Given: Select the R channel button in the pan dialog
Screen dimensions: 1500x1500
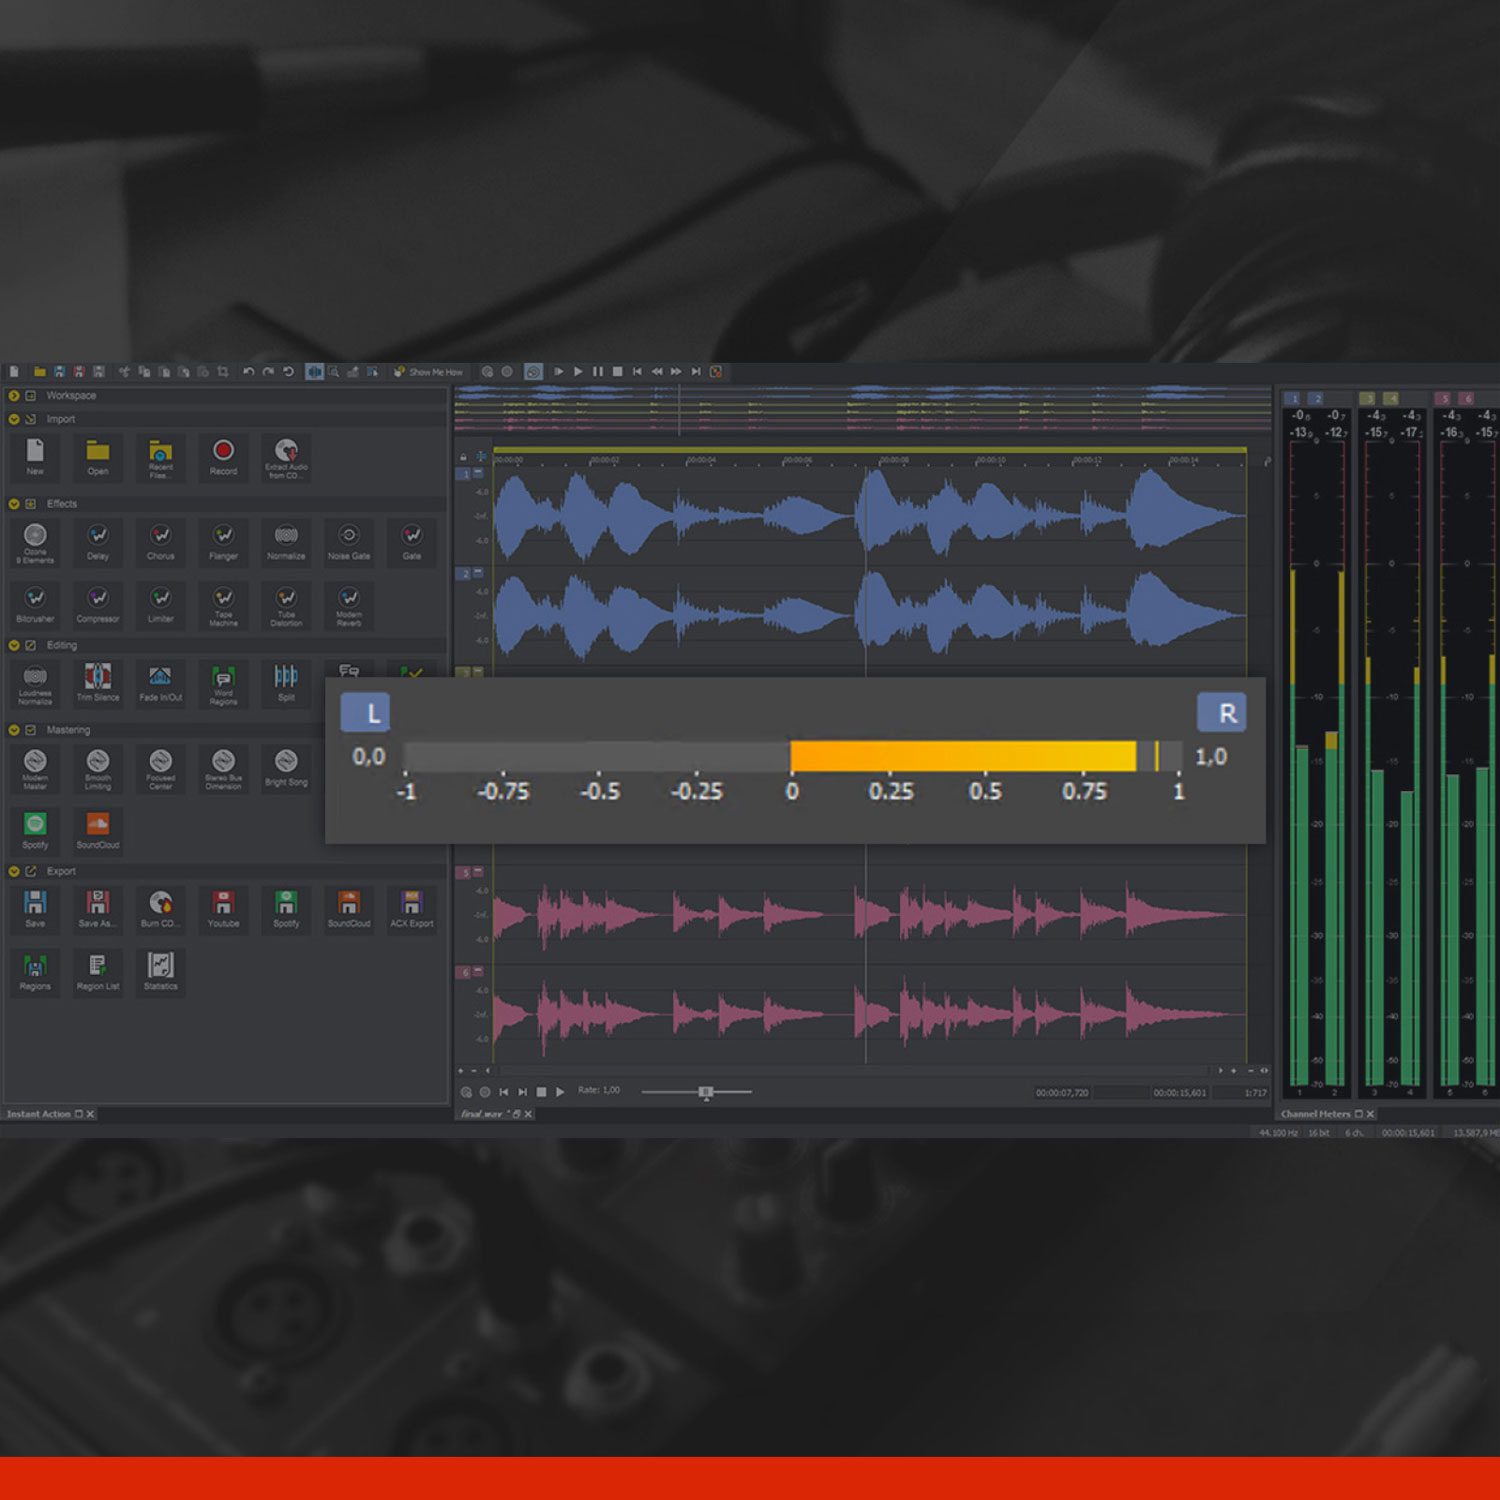Looking at the screenshot, I should coord(1223,712).
